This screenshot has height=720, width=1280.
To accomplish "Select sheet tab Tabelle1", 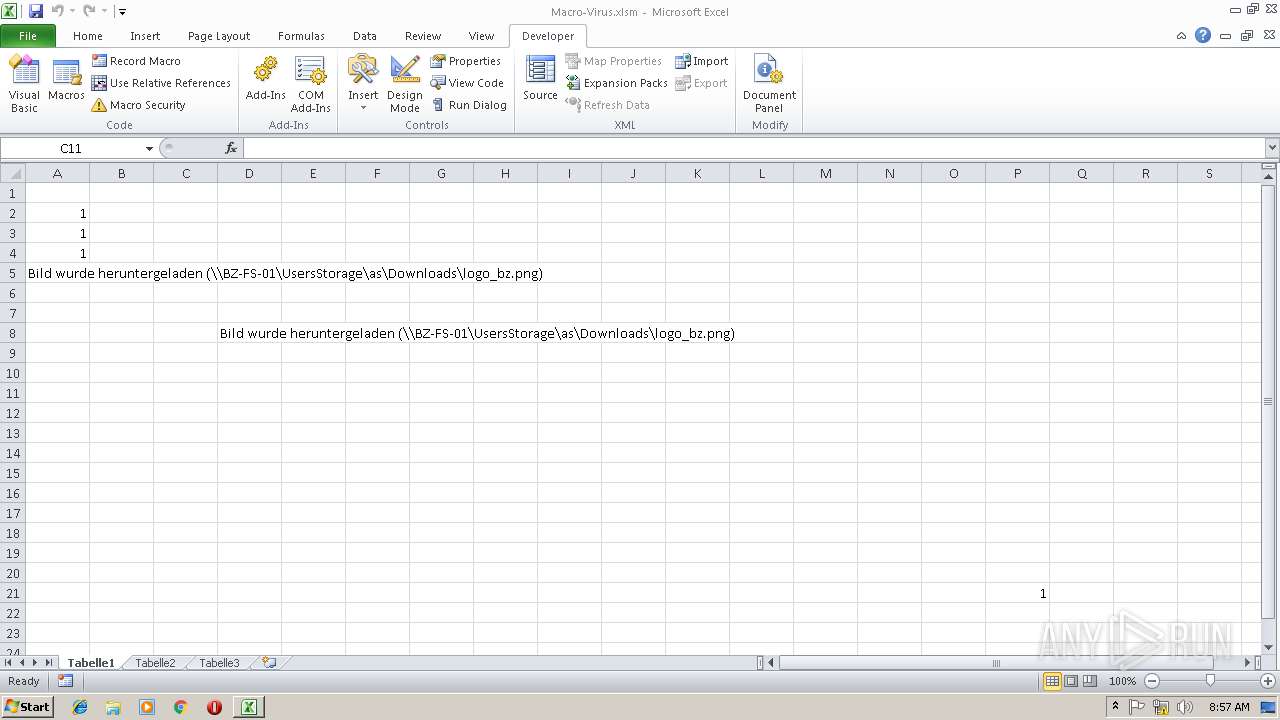I will [91, 663].
